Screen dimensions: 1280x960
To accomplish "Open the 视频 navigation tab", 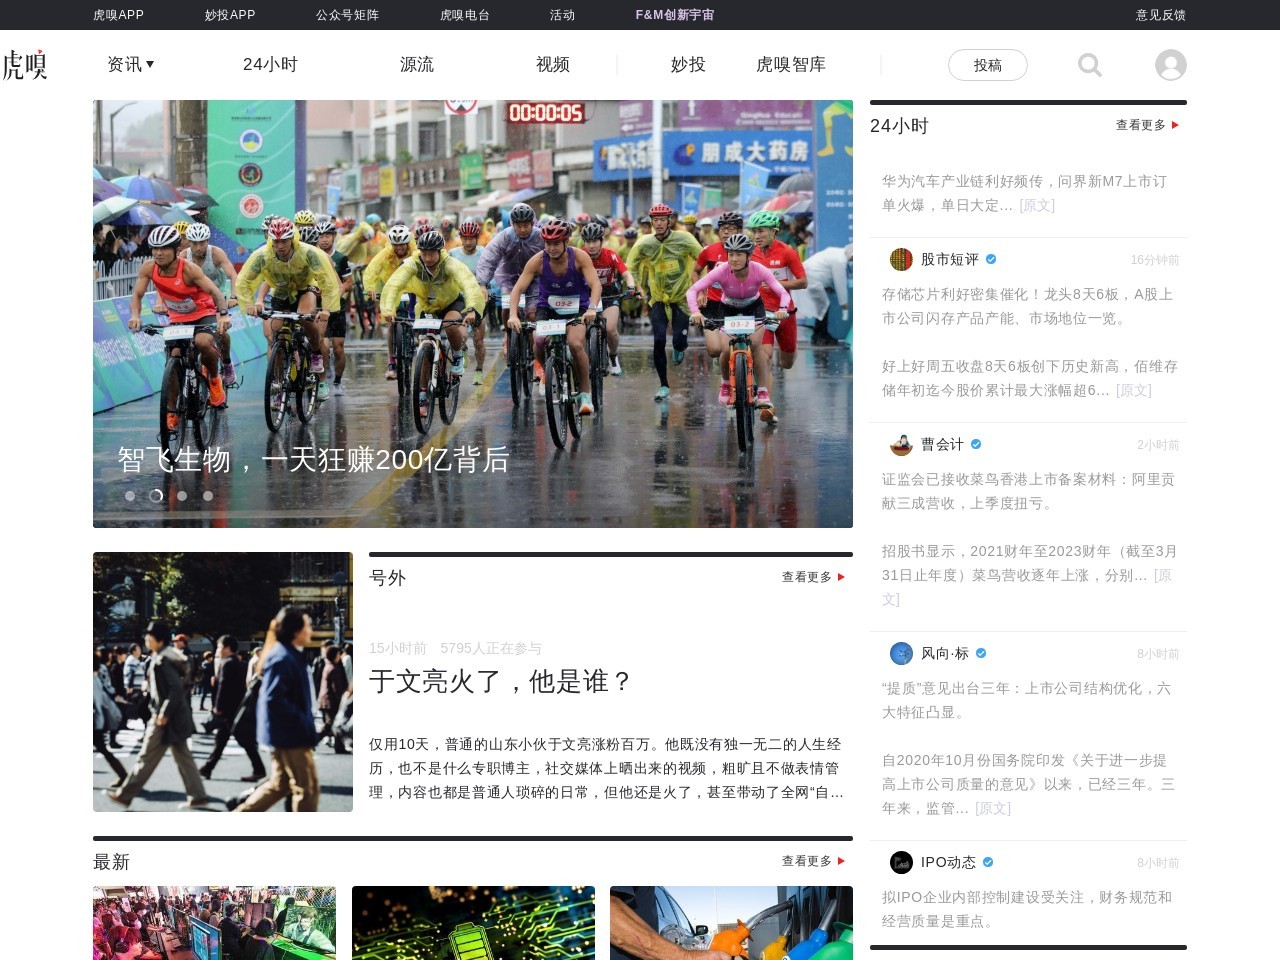I will 552,64.
